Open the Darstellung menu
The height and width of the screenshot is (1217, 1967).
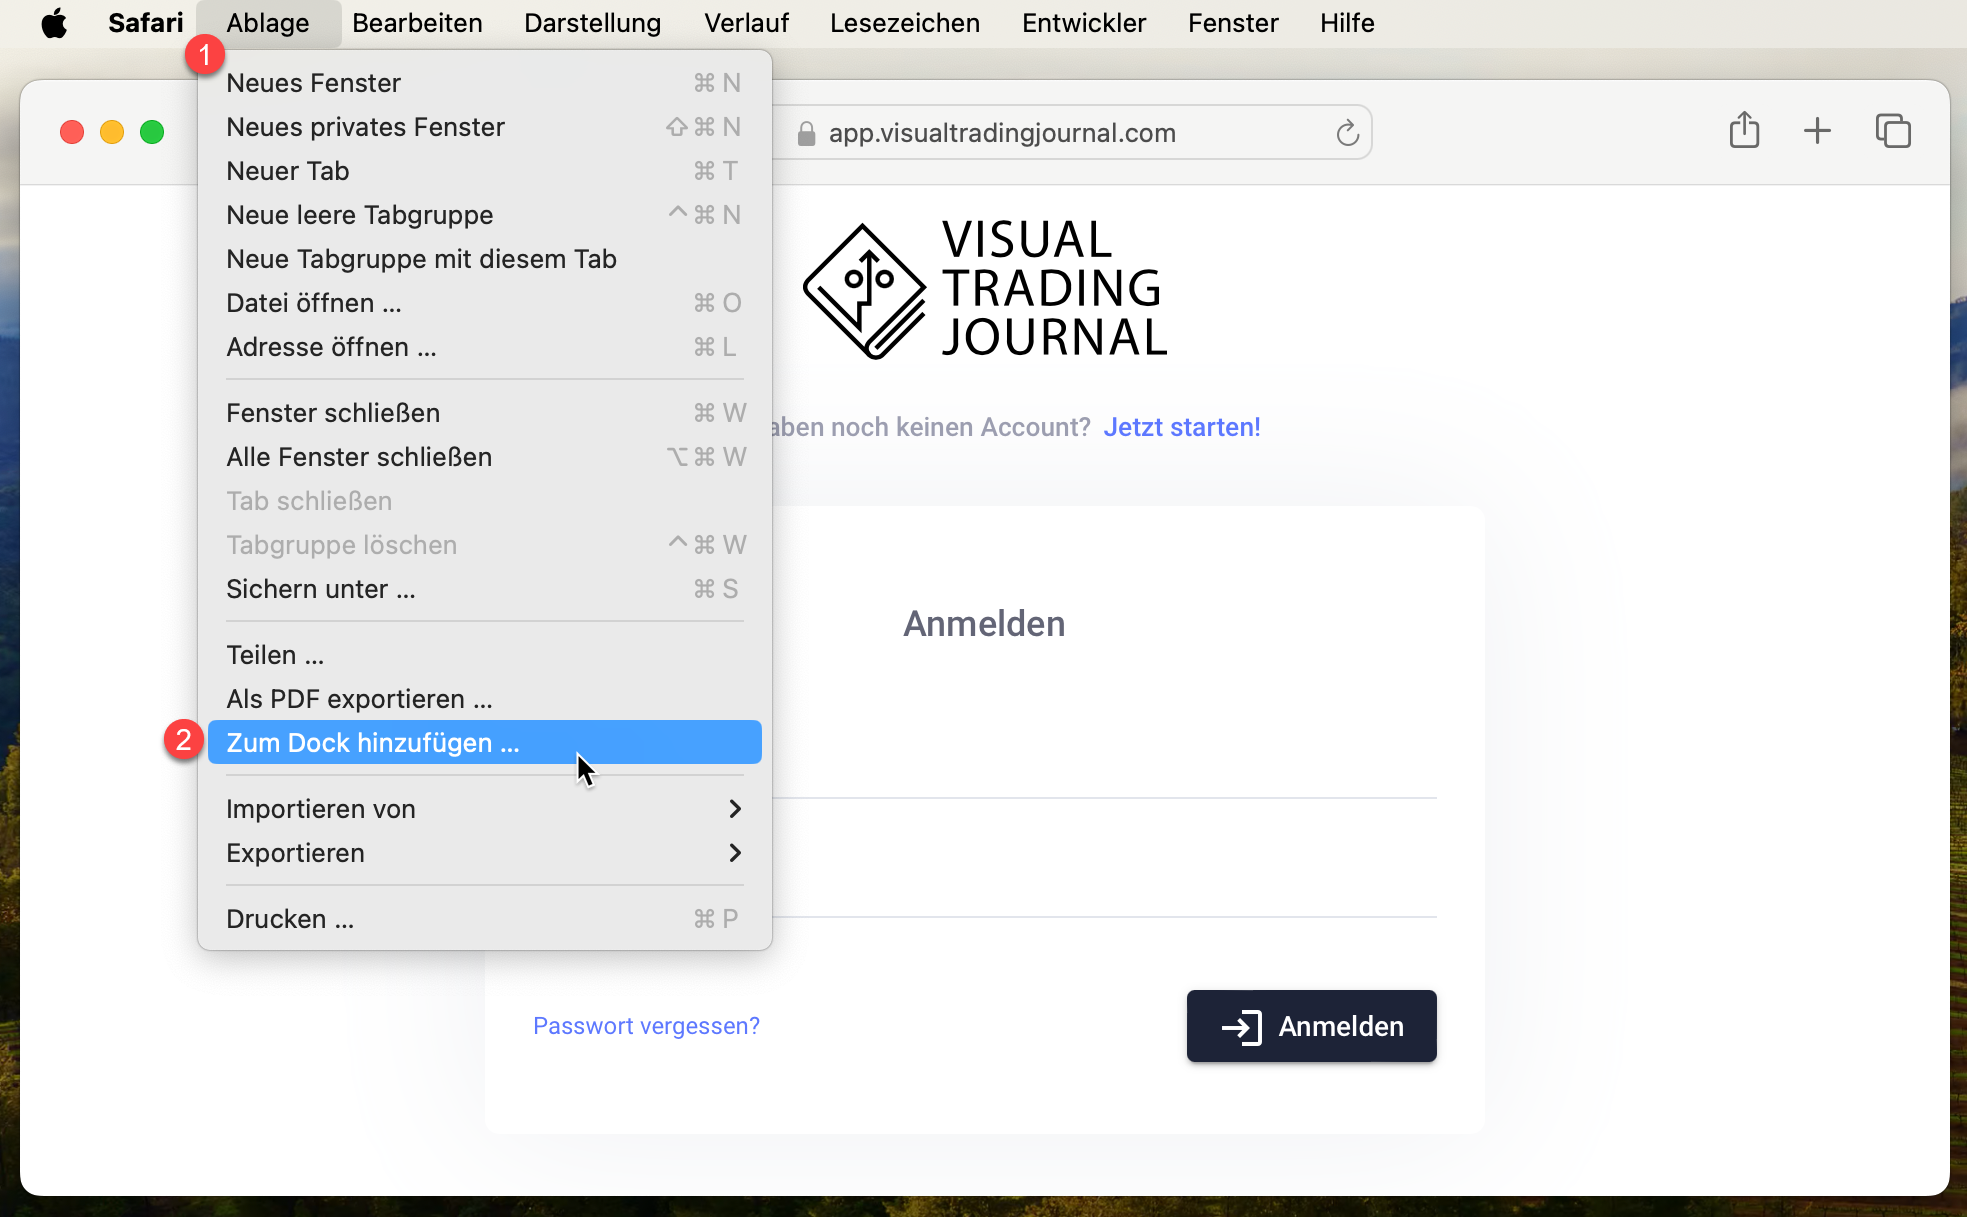(592, 23)
